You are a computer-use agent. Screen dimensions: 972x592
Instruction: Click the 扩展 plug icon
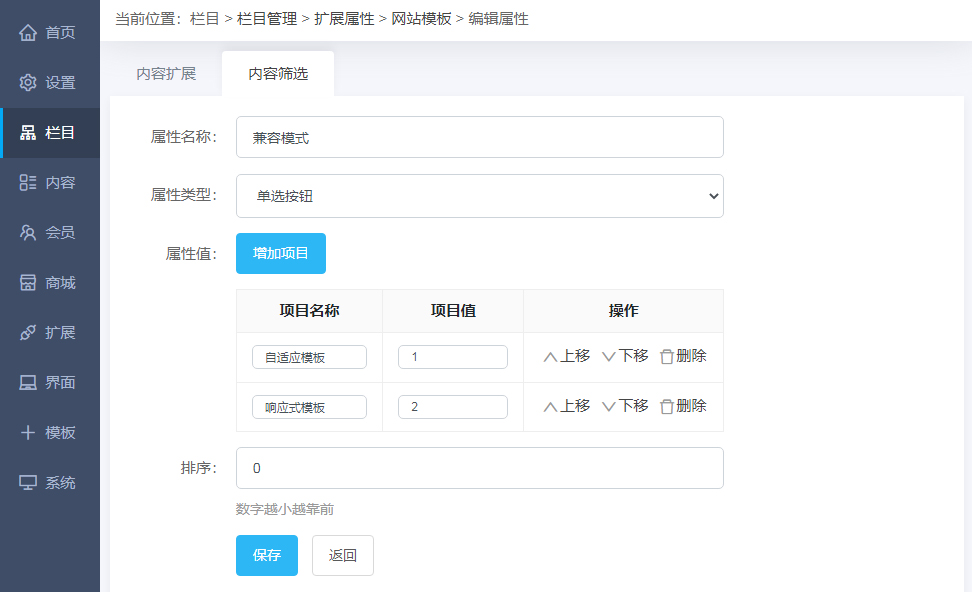(x=28, y=333)
